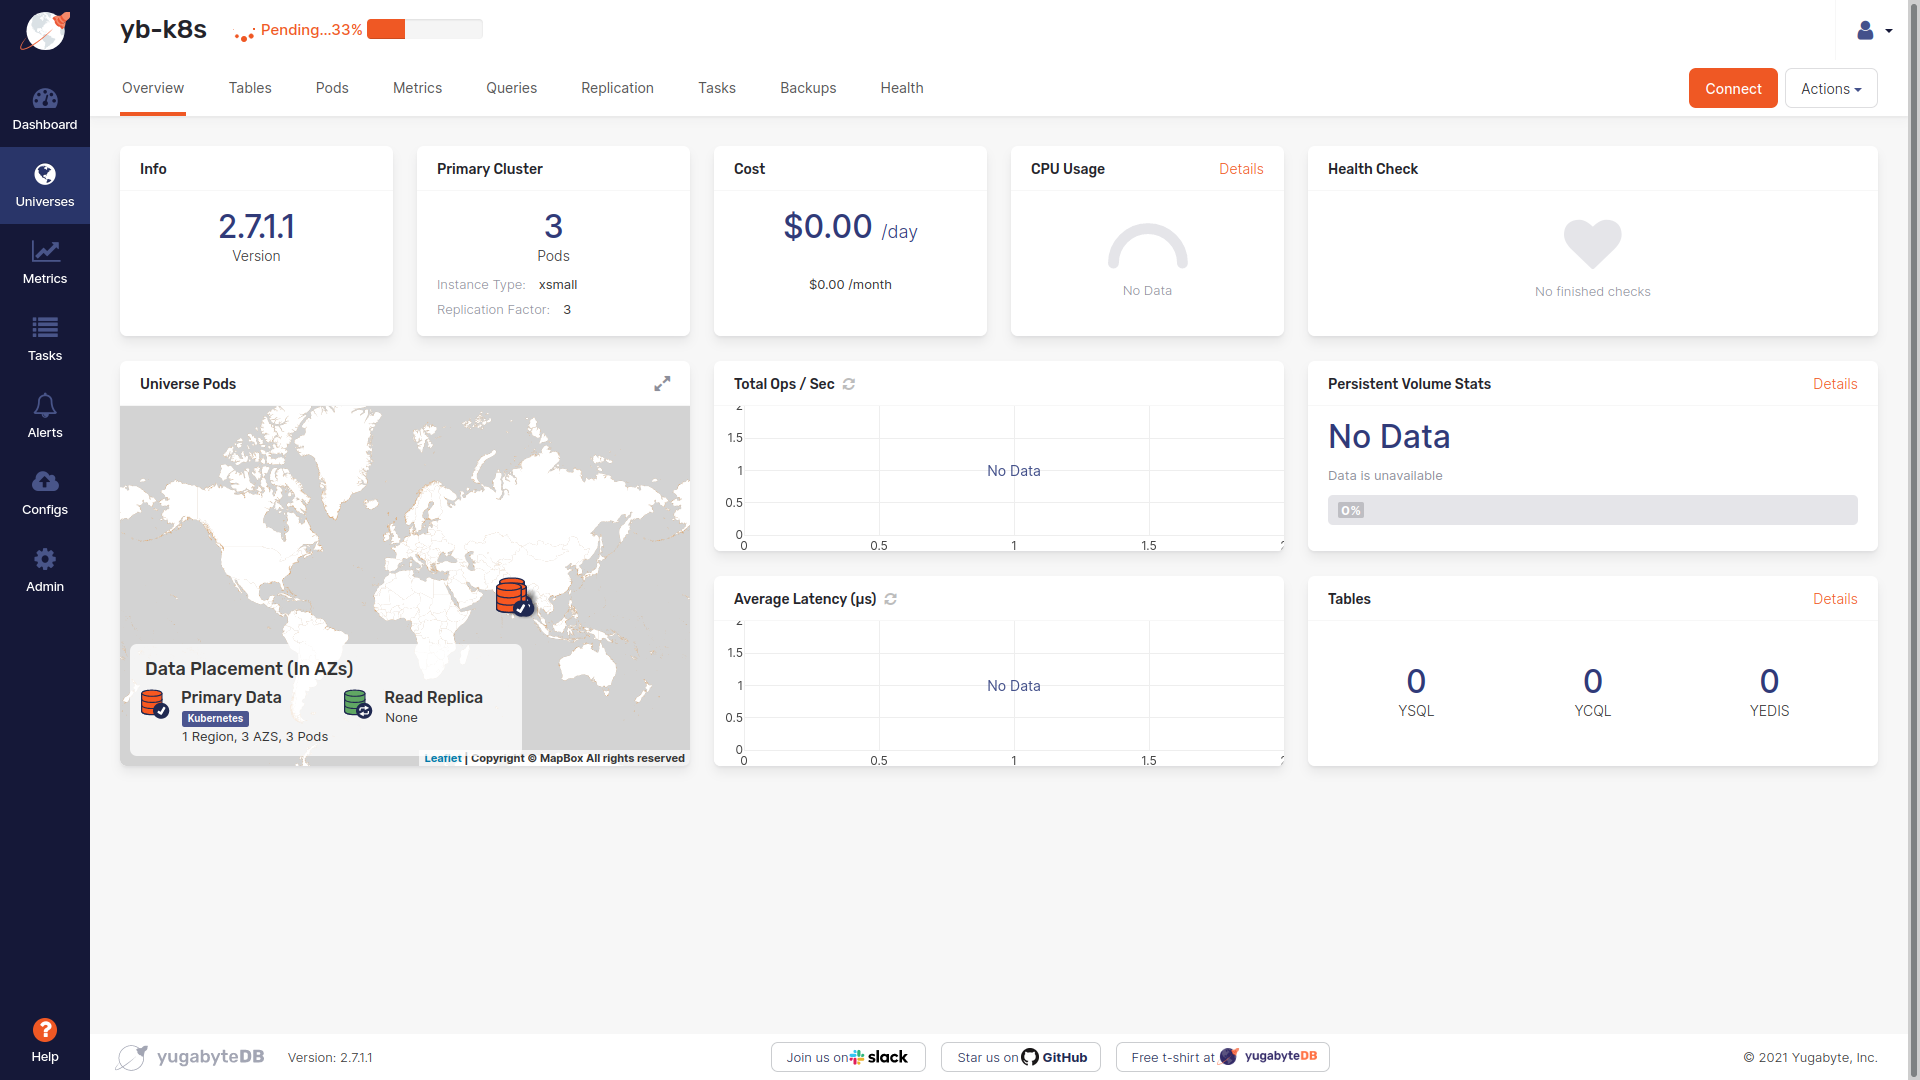Refresh the Average Latency chart
Image resolution: width=1920 pixels, height=1080 pixels.
(891, 599)
